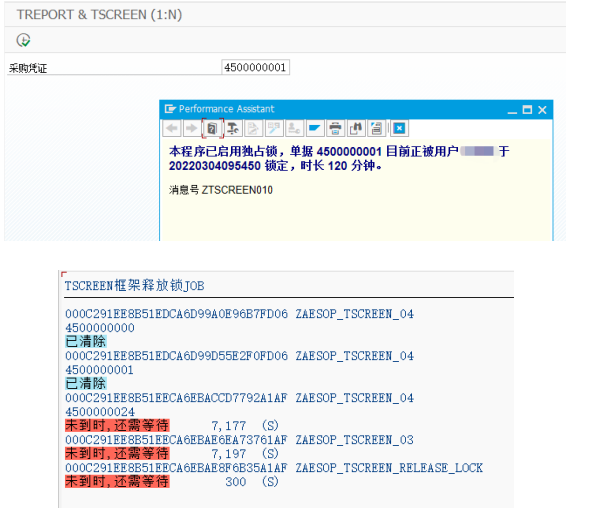Click the 7,177 seconds value
This screenshot has width=592, height=523.
[229, 426]
